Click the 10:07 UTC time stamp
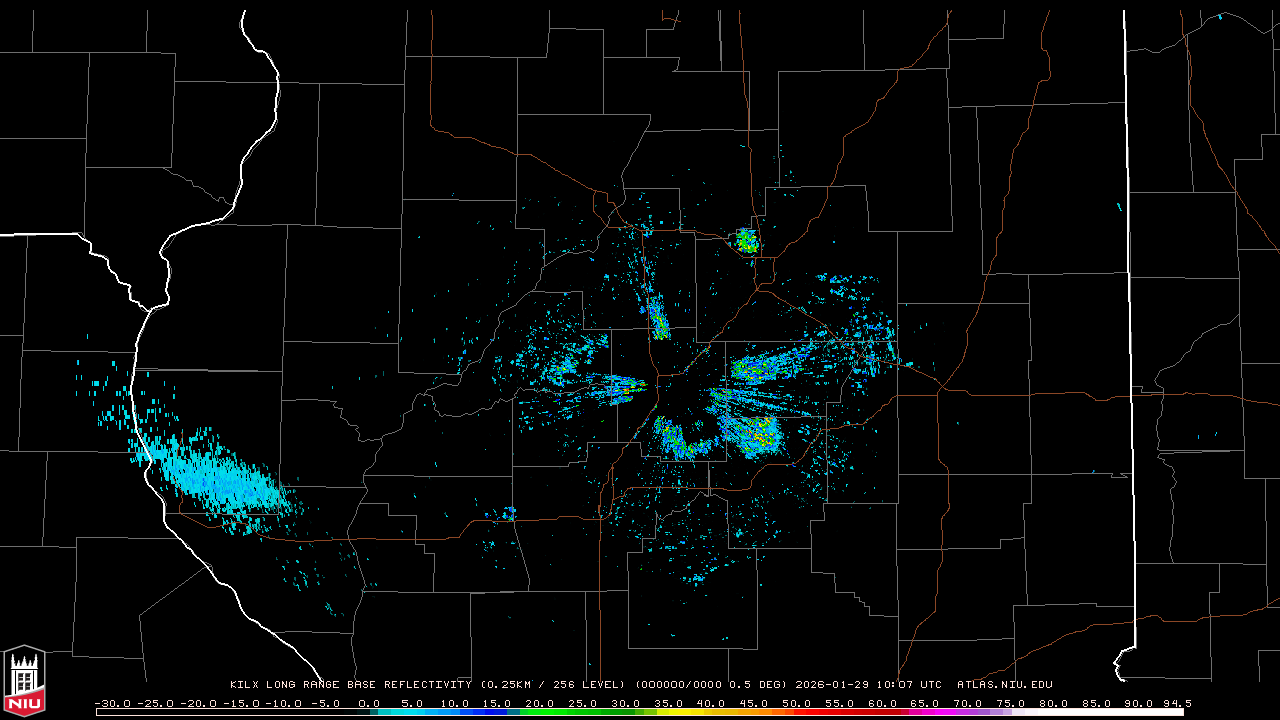The height and width of the screenshot is (720, 1280). tap(910, 685)
